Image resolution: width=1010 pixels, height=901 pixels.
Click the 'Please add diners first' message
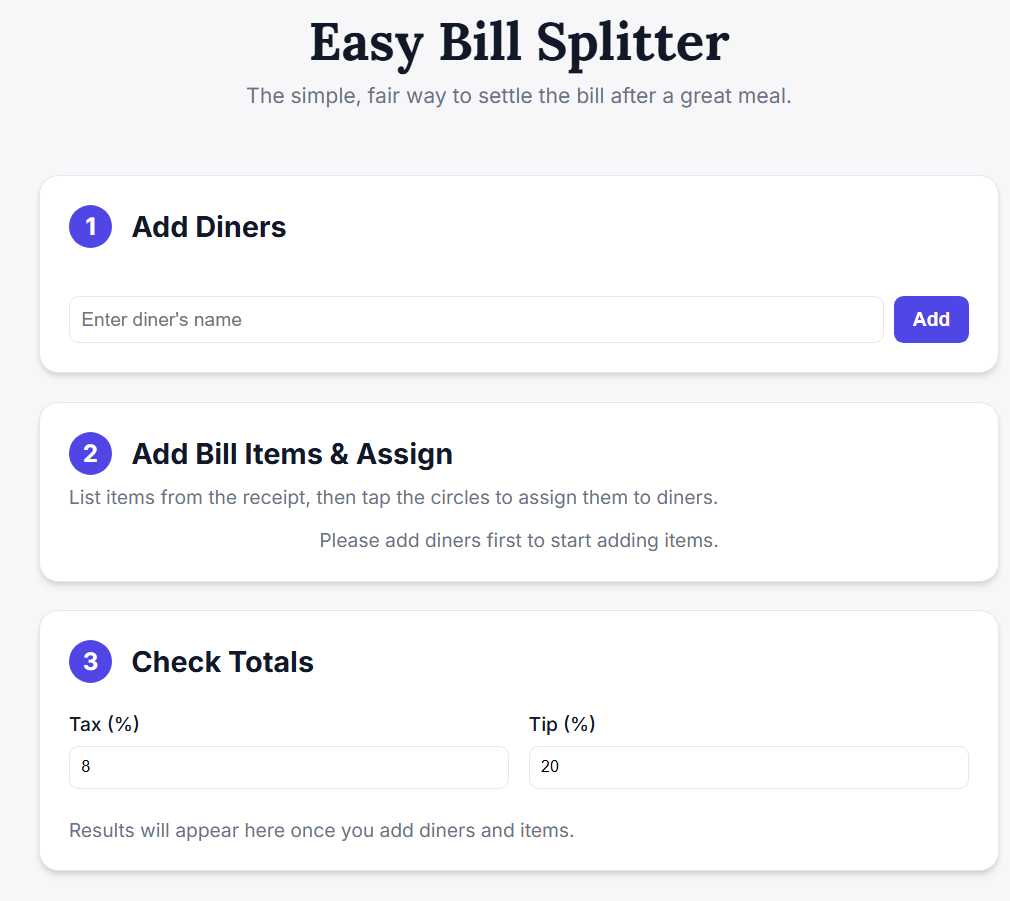pos(518,540)
